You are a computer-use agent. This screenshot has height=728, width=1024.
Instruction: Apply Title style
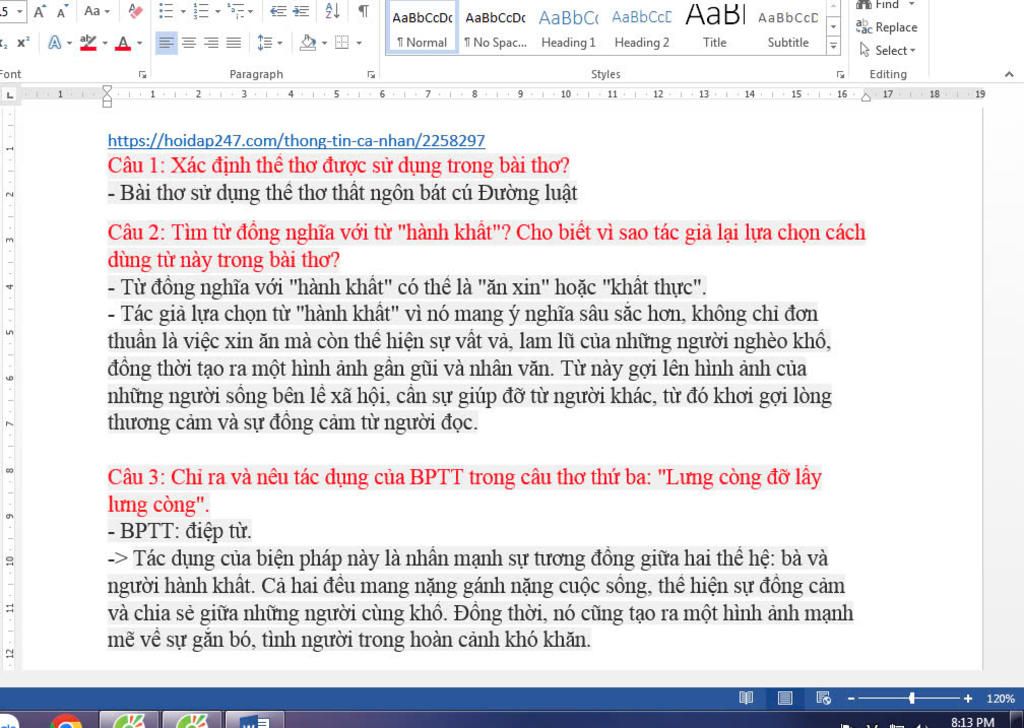pyautogui.click(x=714, y=27)
